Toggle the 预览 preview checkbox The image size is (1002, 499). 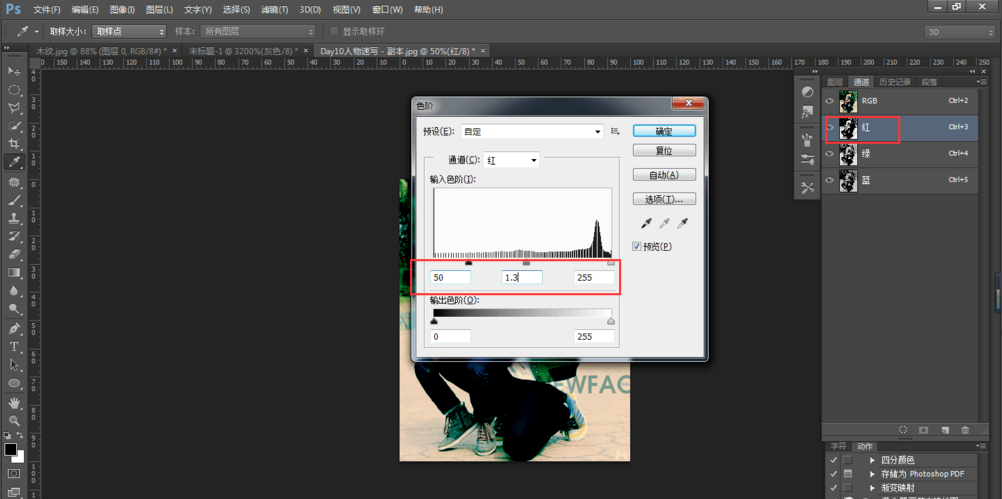click(638, 246)
